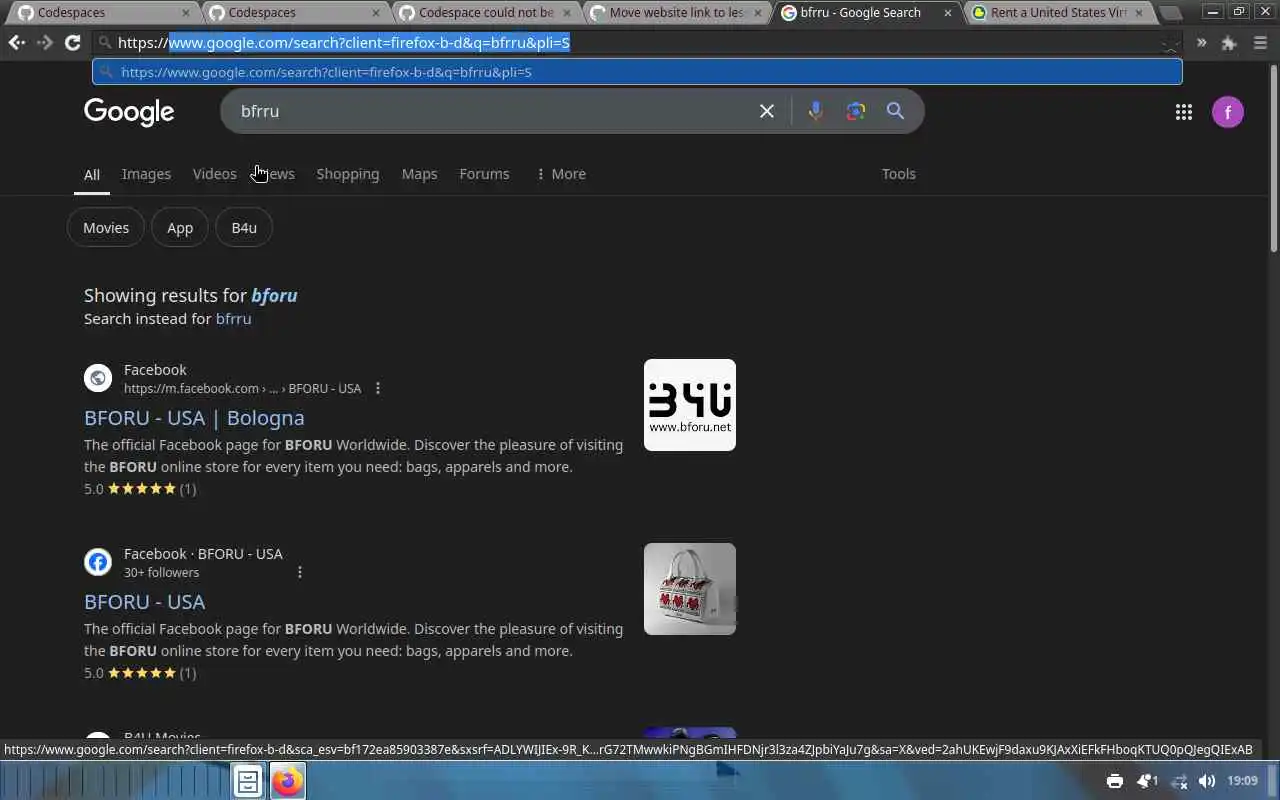This screenshot has width=1280, height=800.
Task: Click the taskbar clock 19:09
Action: pyautogui.click(x=1242, y=781)
